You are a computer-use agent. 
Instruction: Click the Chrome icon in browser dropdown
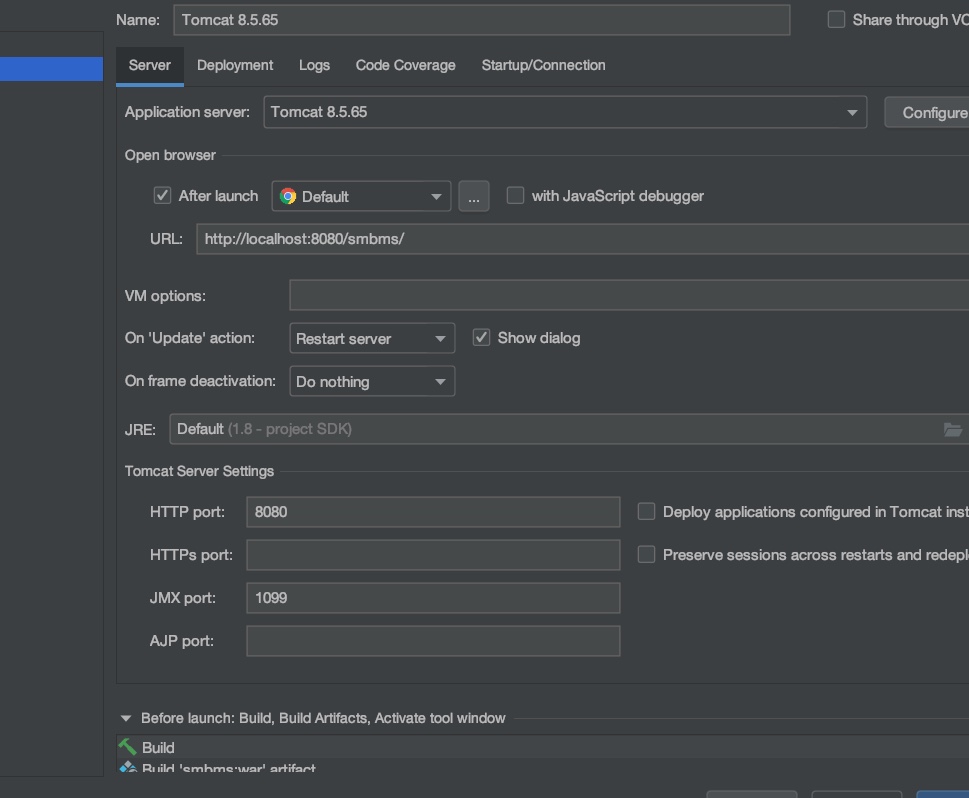pyautogui.click(x=288, y=197)
